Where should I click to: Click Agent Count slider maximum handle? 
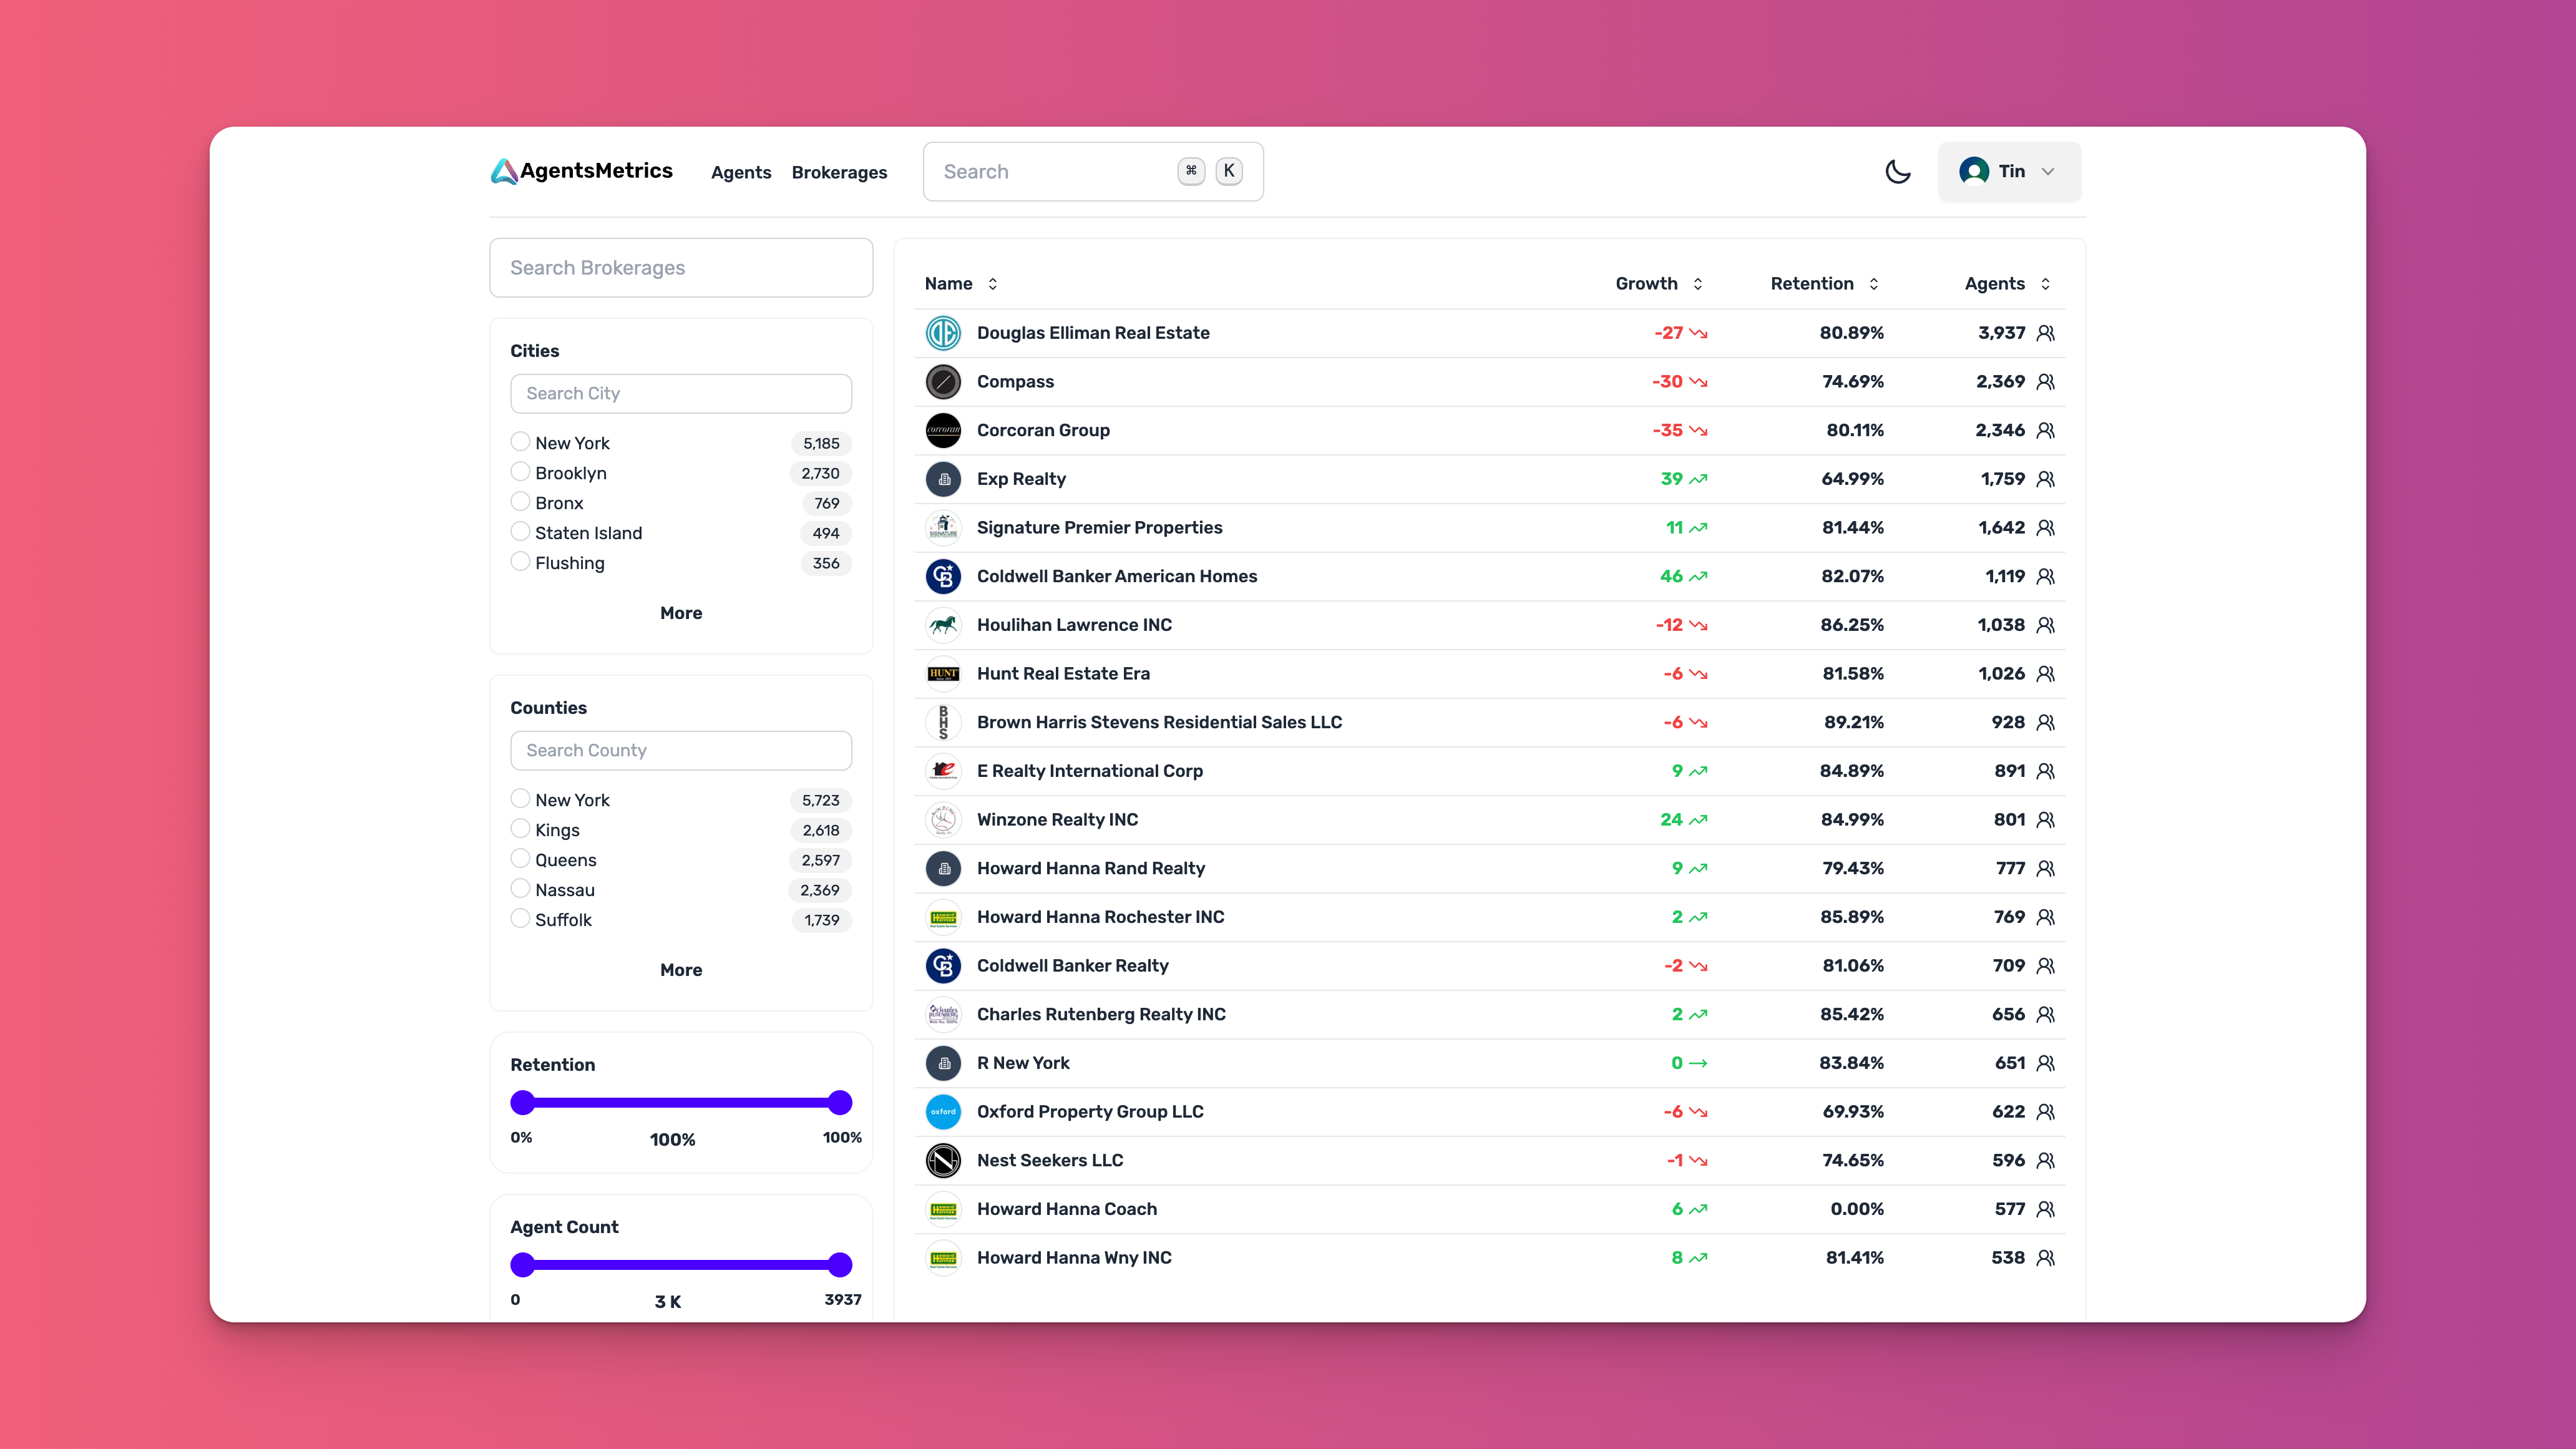840,1264
